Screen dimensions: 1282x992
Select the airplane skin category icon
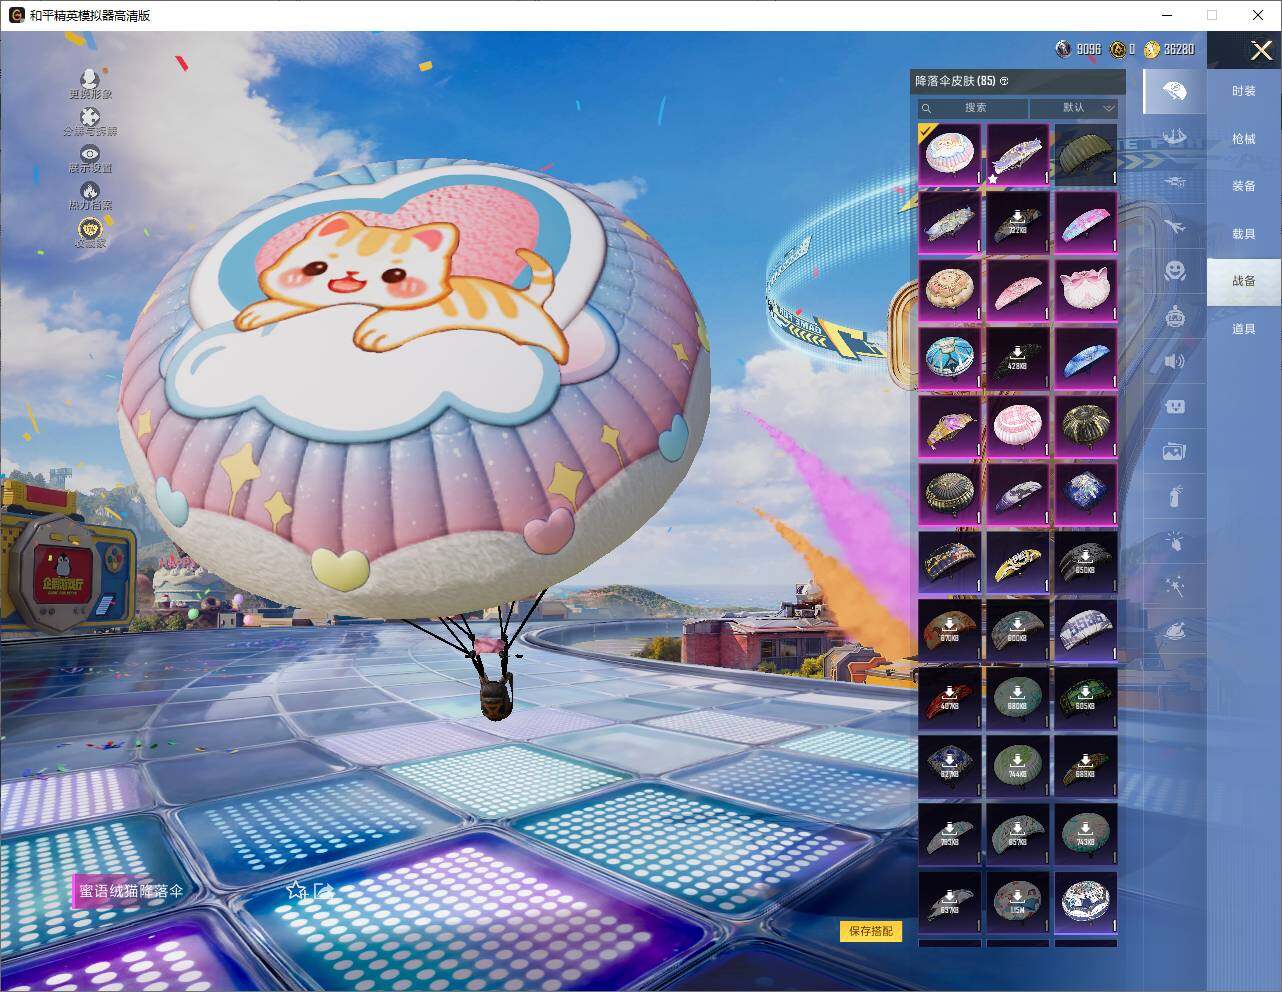(1175, 226)
